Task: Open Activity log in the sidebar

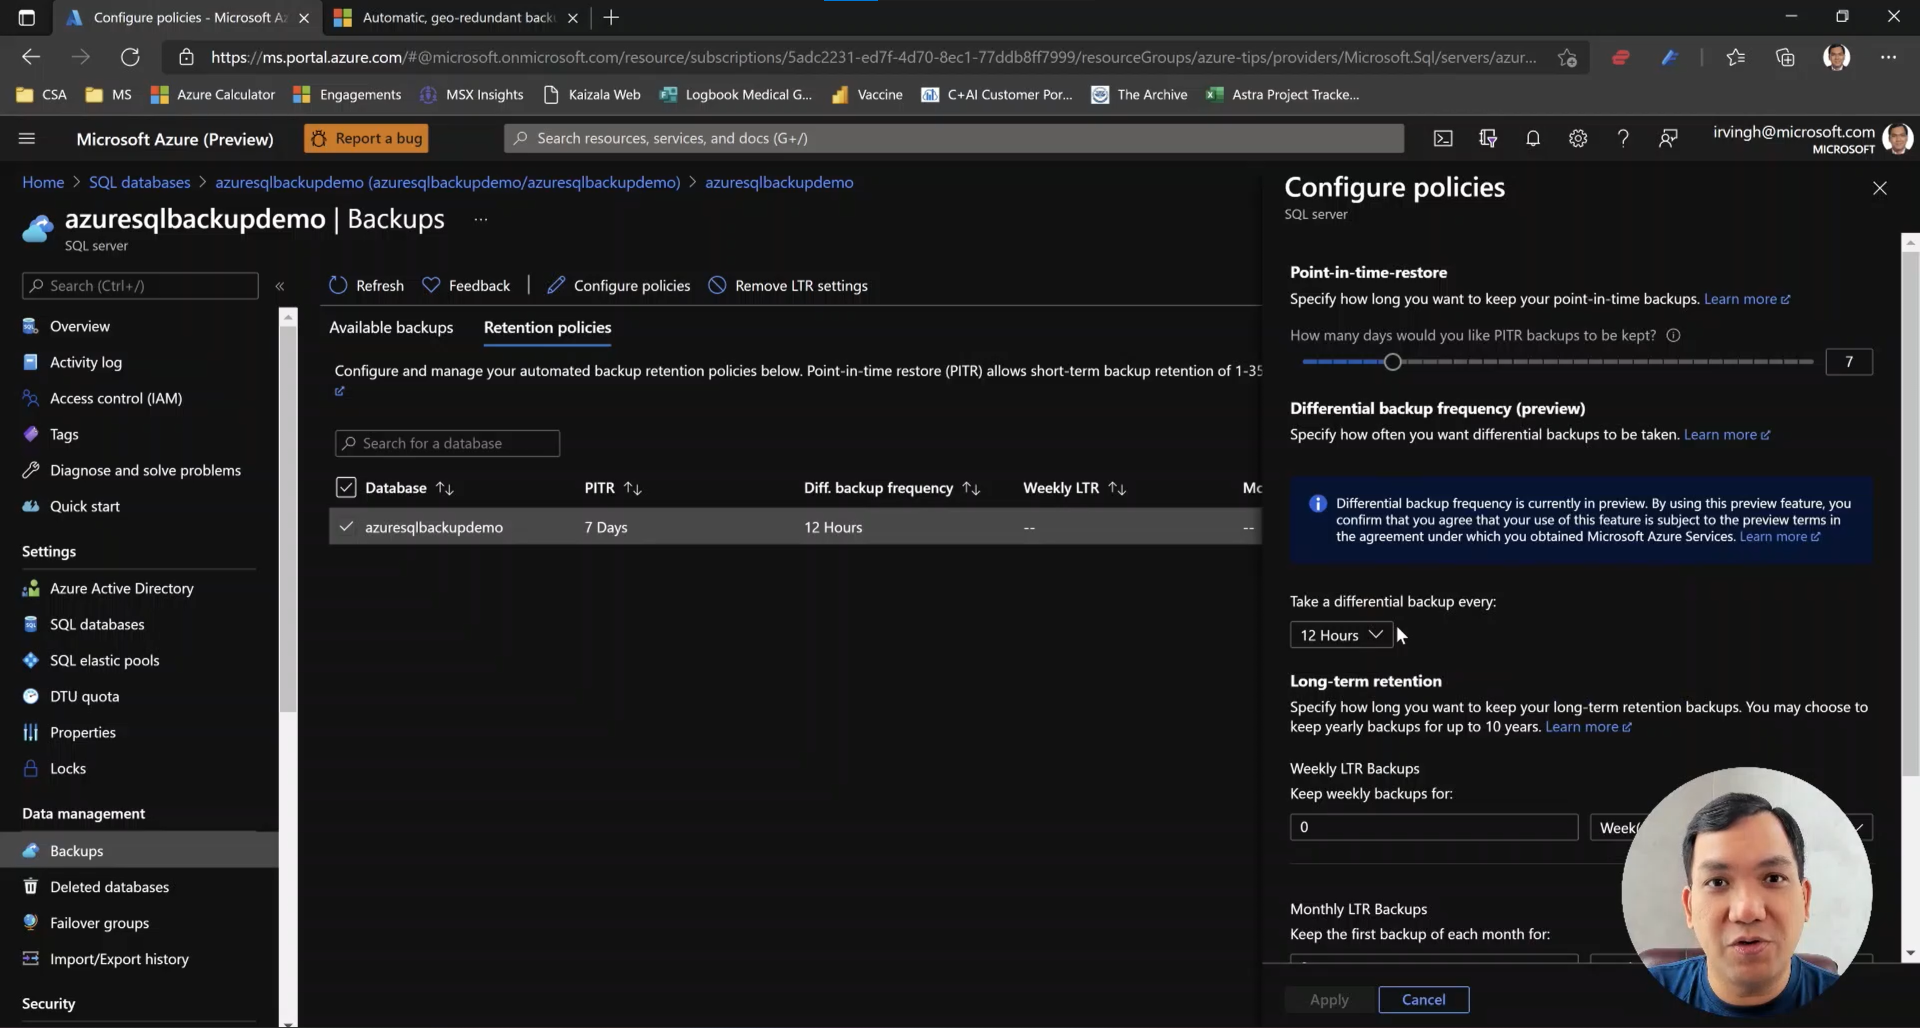Action: (x=85, y=361)
